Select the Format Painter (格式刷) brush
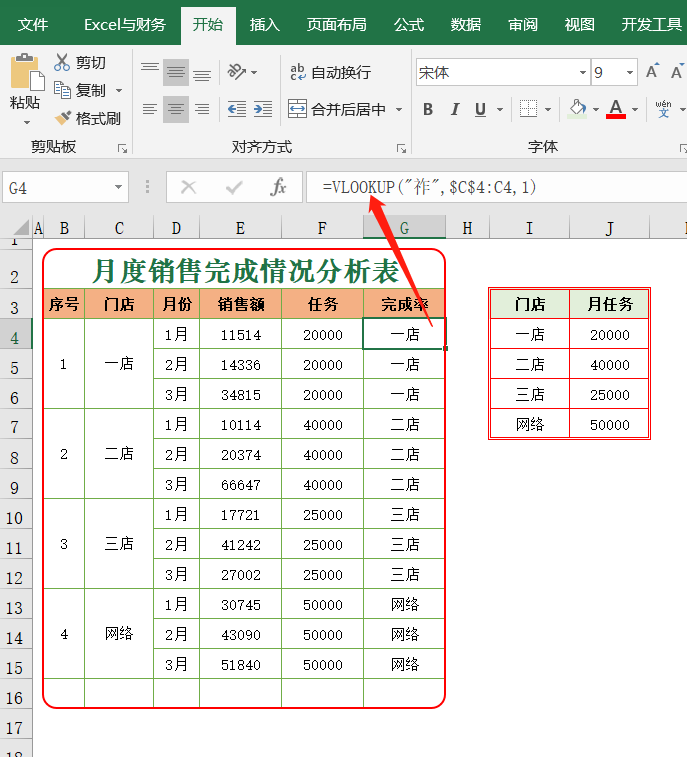 [63, 118]
